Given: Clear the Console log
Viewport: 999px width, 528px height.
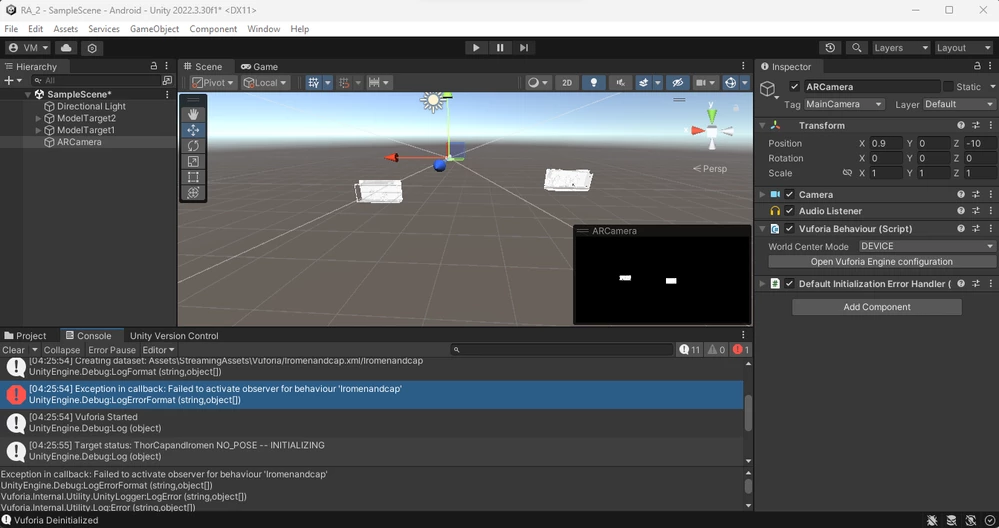Looking at the screenshot, I should coord(13,350).
